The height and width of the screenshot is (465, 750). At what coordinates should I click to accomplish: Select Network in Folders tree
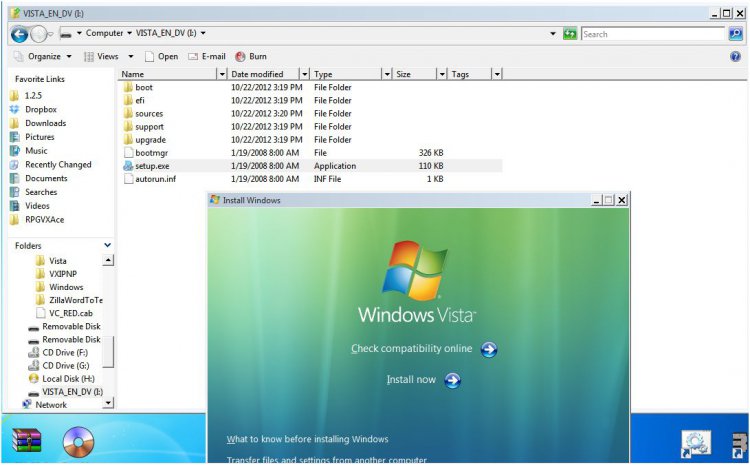tap(45, 405)
